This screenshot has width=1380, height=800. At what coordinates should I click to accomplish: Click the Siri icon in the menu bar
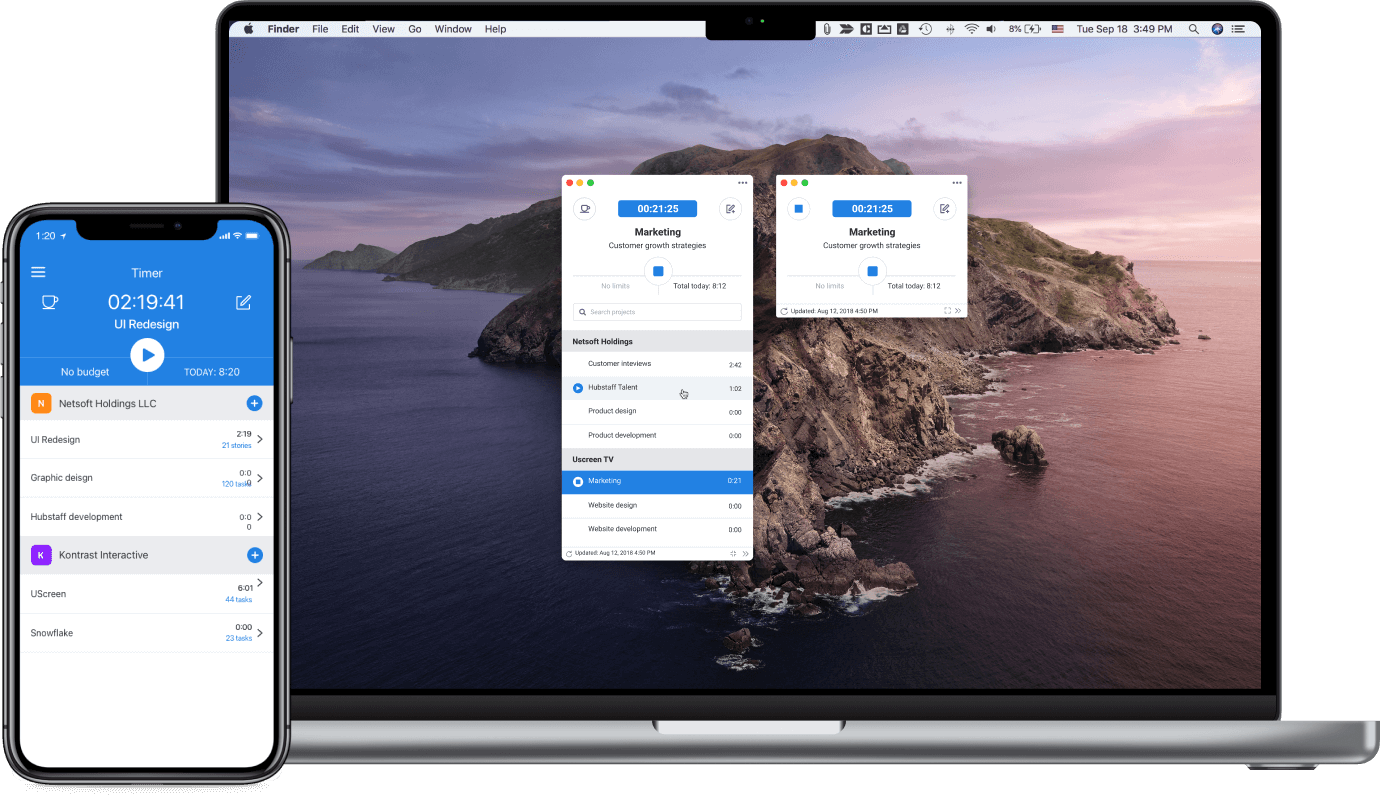(1217, 29)
